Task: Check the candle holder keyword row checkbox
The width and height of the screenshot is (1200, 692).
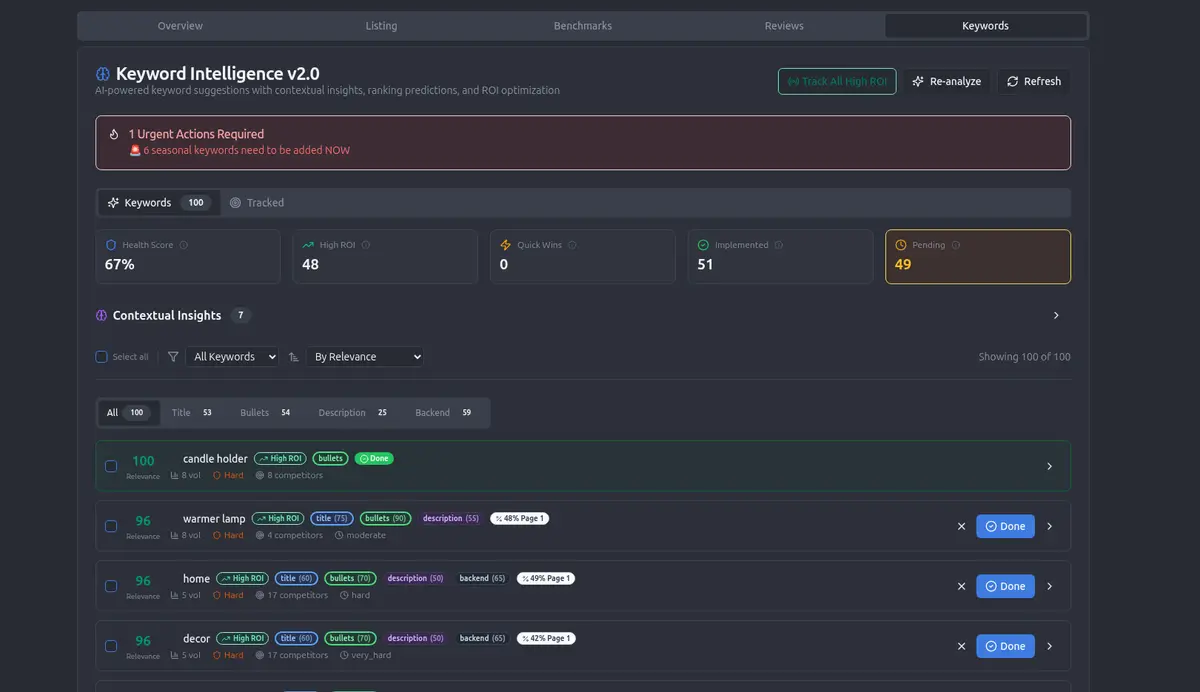Action: pos(111,466)
